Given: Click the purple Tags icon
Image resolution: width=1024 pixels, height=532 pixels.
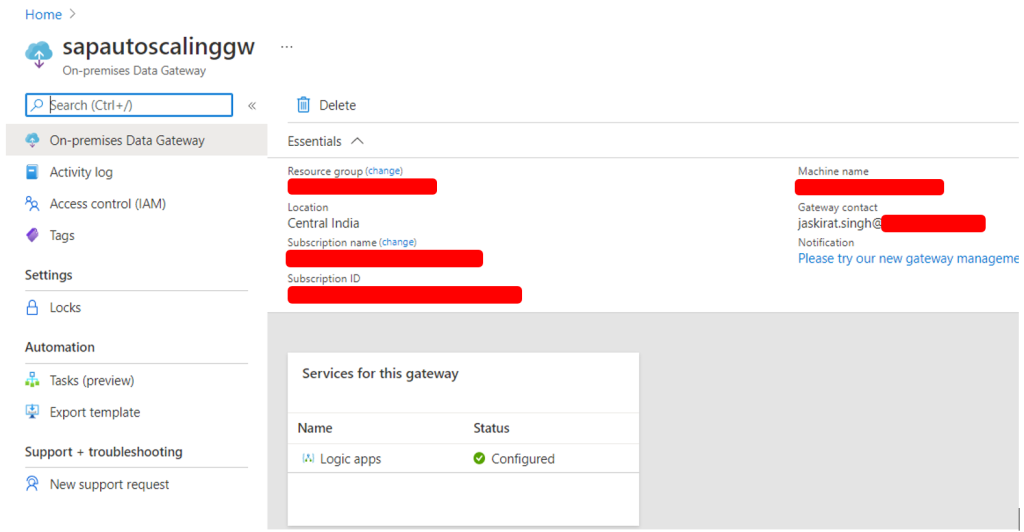Looking at the screenshot, I should pos(32,235).
